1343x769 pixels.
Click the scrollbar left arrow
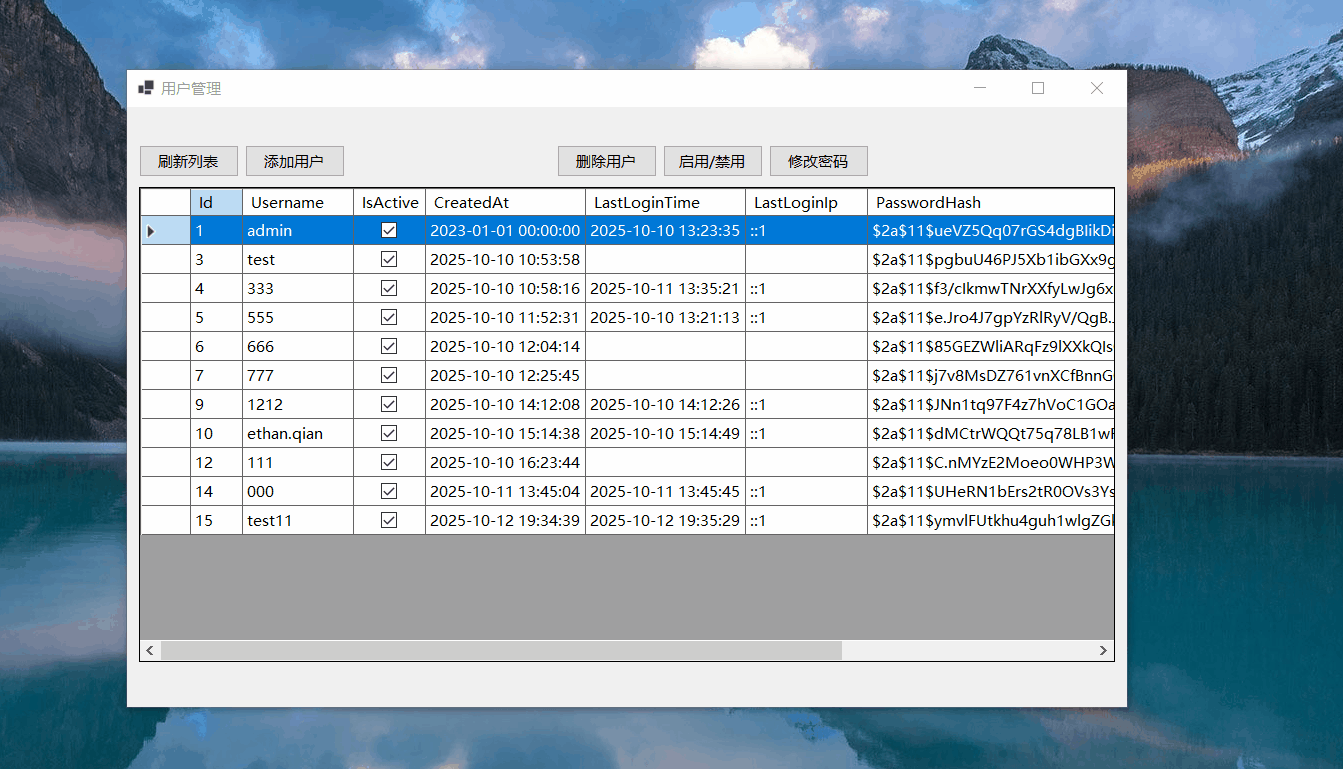[x=150, y=650]
